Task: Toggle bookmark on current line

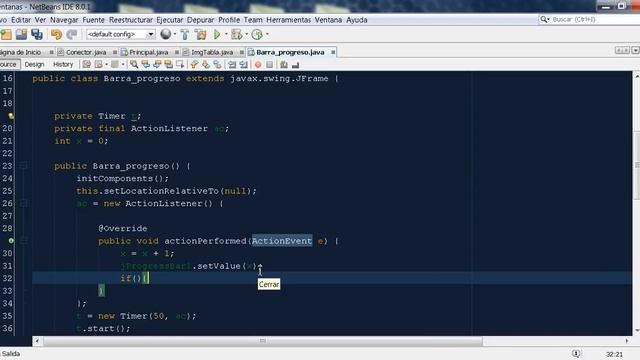Action: [218, 64]
